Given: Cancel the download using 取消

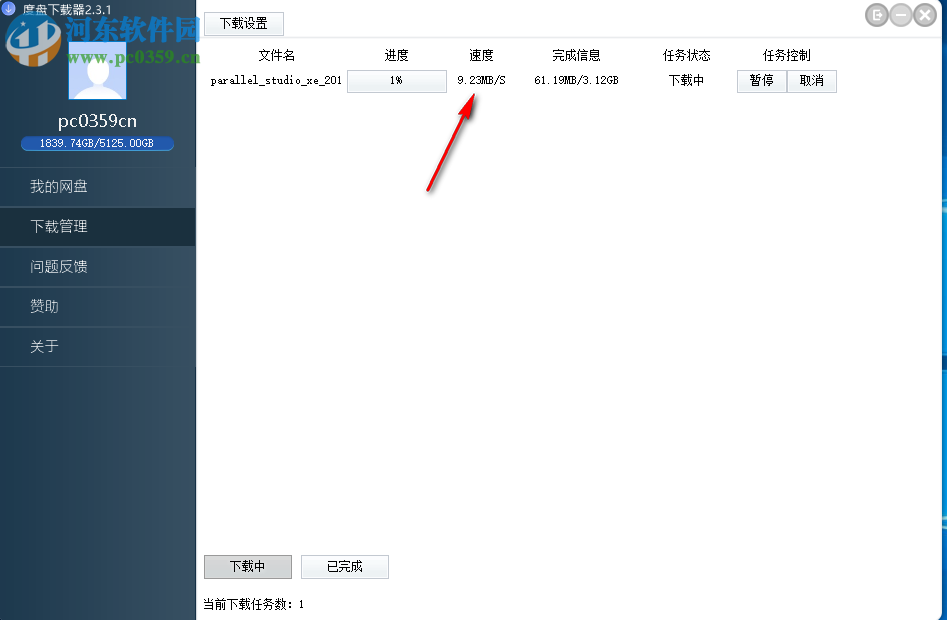Looking at the screenshot, I should click(x=811, y=80).
